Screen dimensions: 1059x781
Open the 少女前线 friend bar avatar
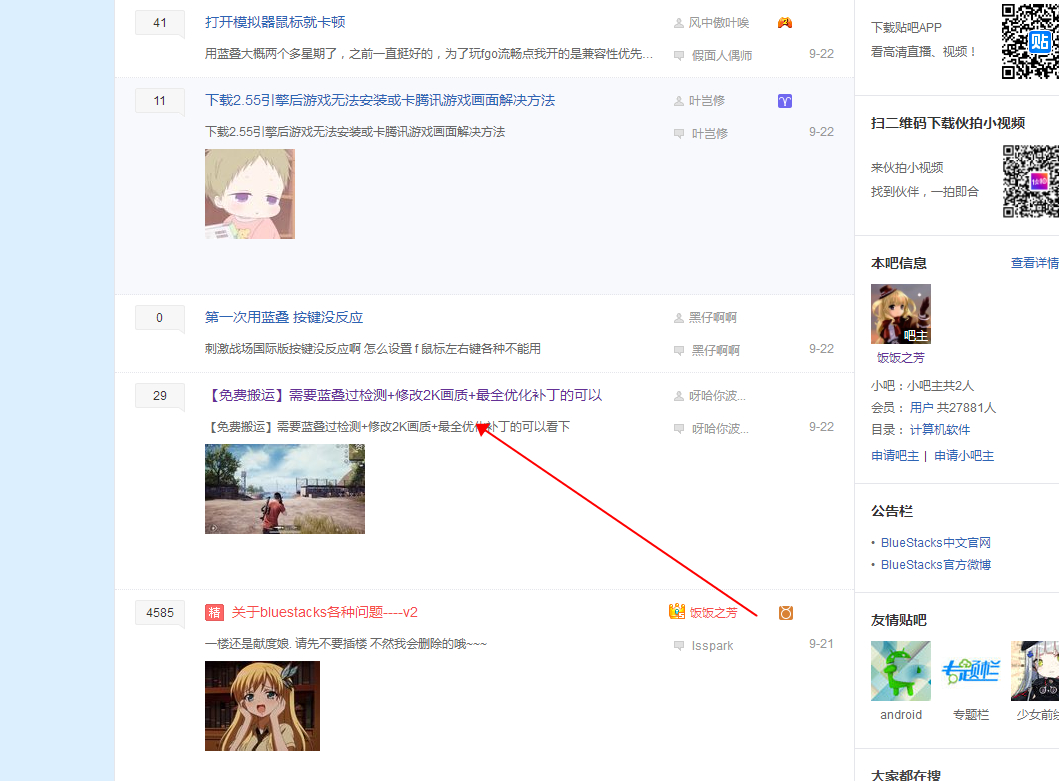(1035, 671)
